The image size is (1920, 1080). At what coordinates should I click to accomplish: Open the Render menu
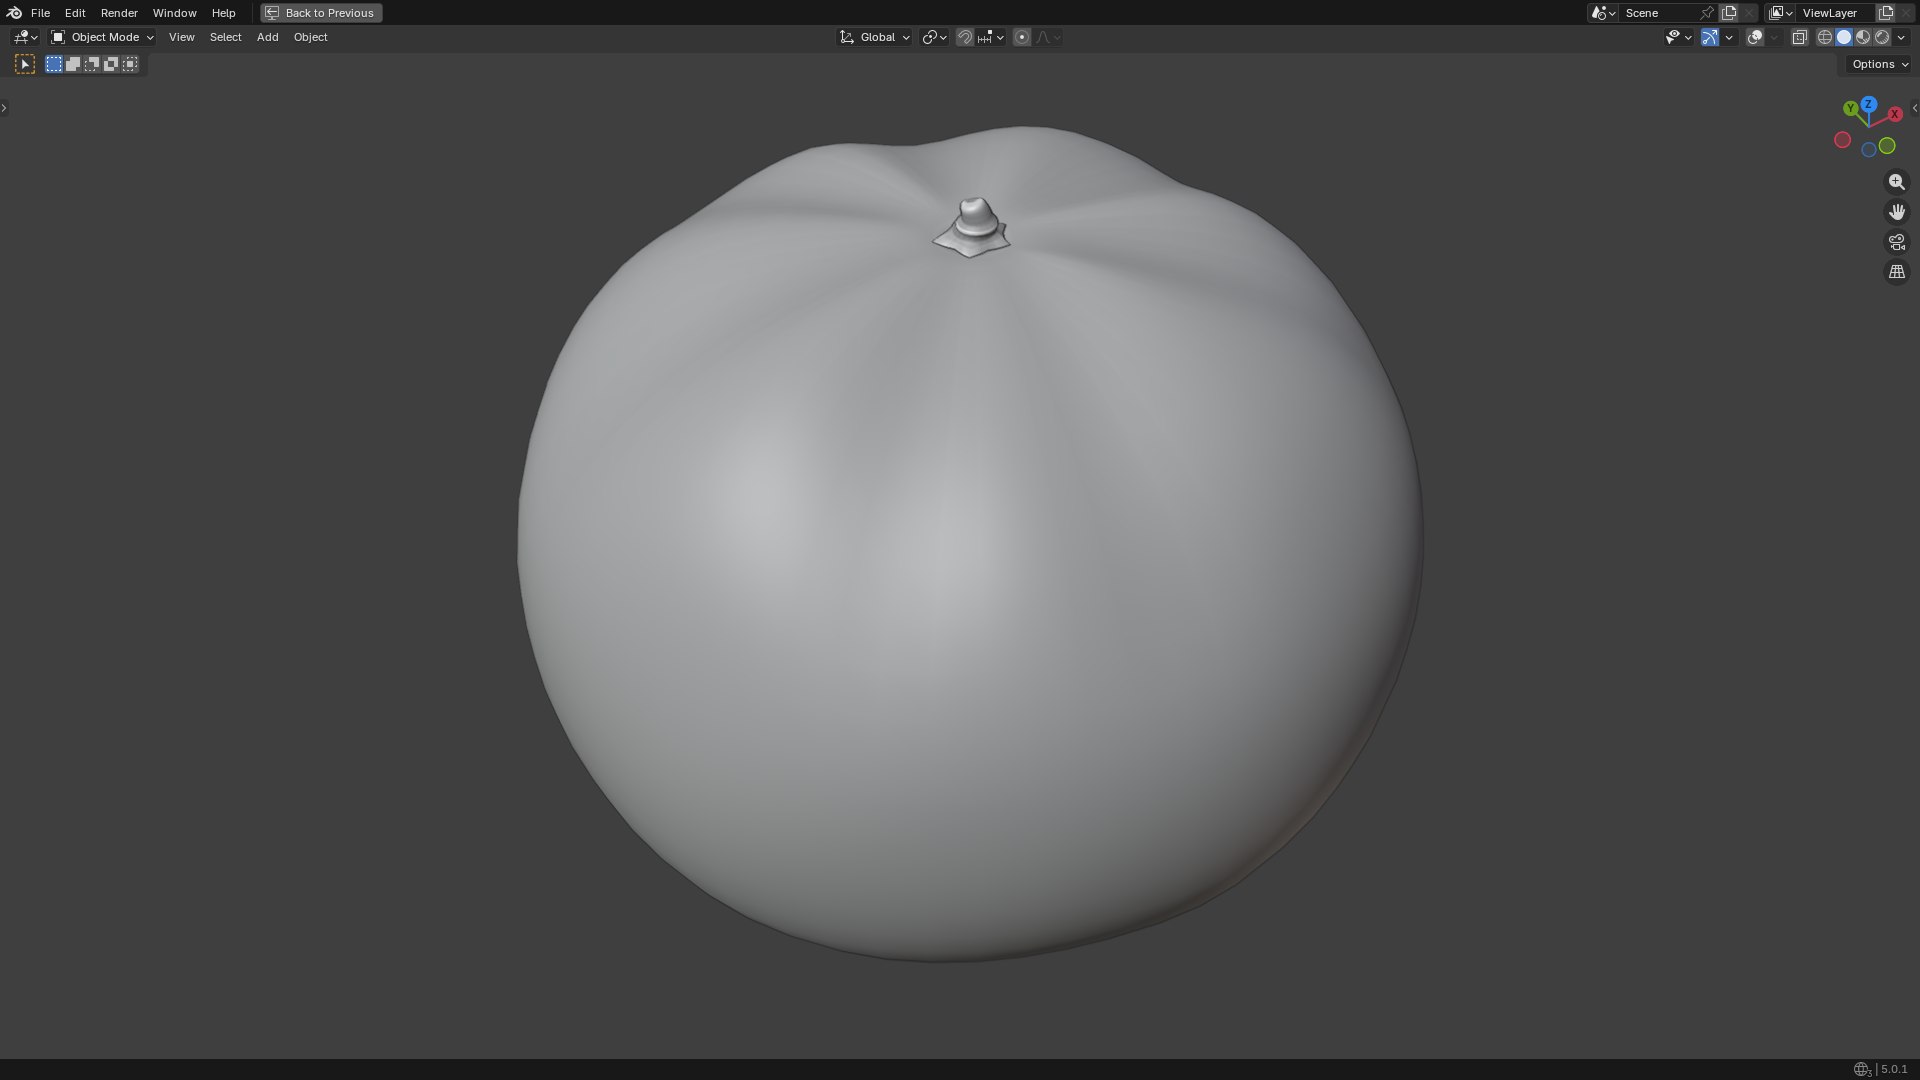click(119, 13)
